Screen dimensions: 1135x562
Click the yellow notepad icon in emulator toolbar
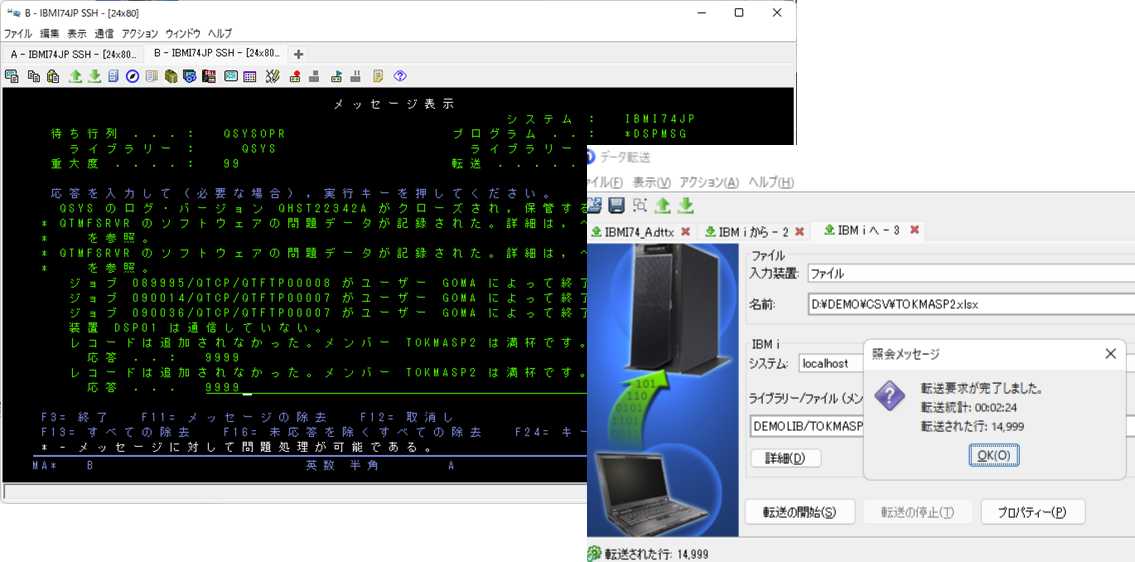(378, 76)
